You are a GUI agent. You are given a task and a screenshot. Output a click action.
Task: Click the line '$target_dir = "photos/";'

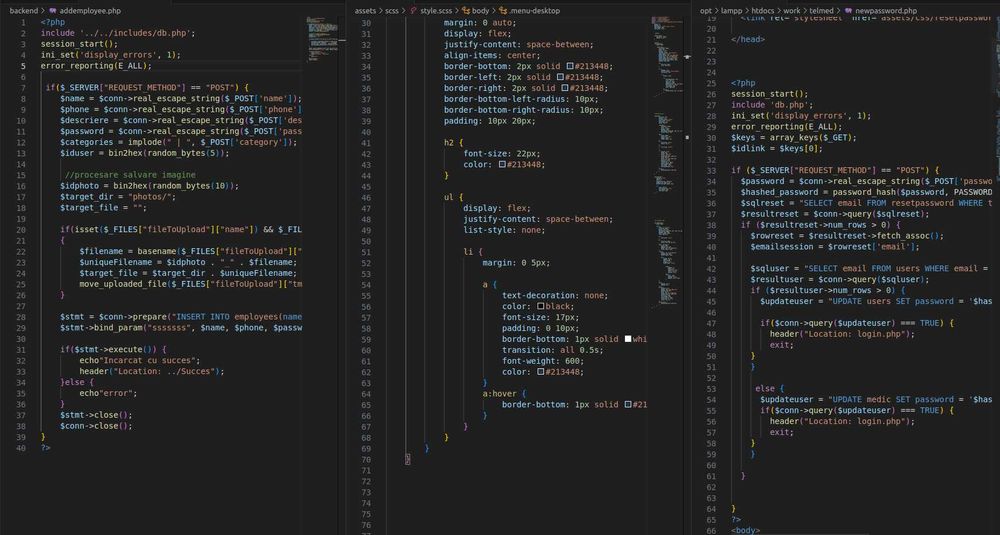[117, 197]
